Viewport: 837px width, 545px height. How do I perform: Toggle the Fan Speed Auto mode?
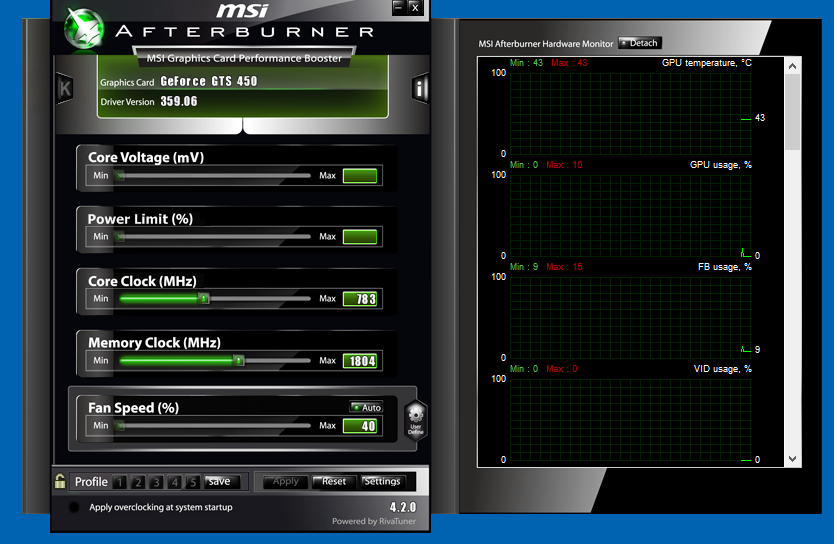[366, 407]
